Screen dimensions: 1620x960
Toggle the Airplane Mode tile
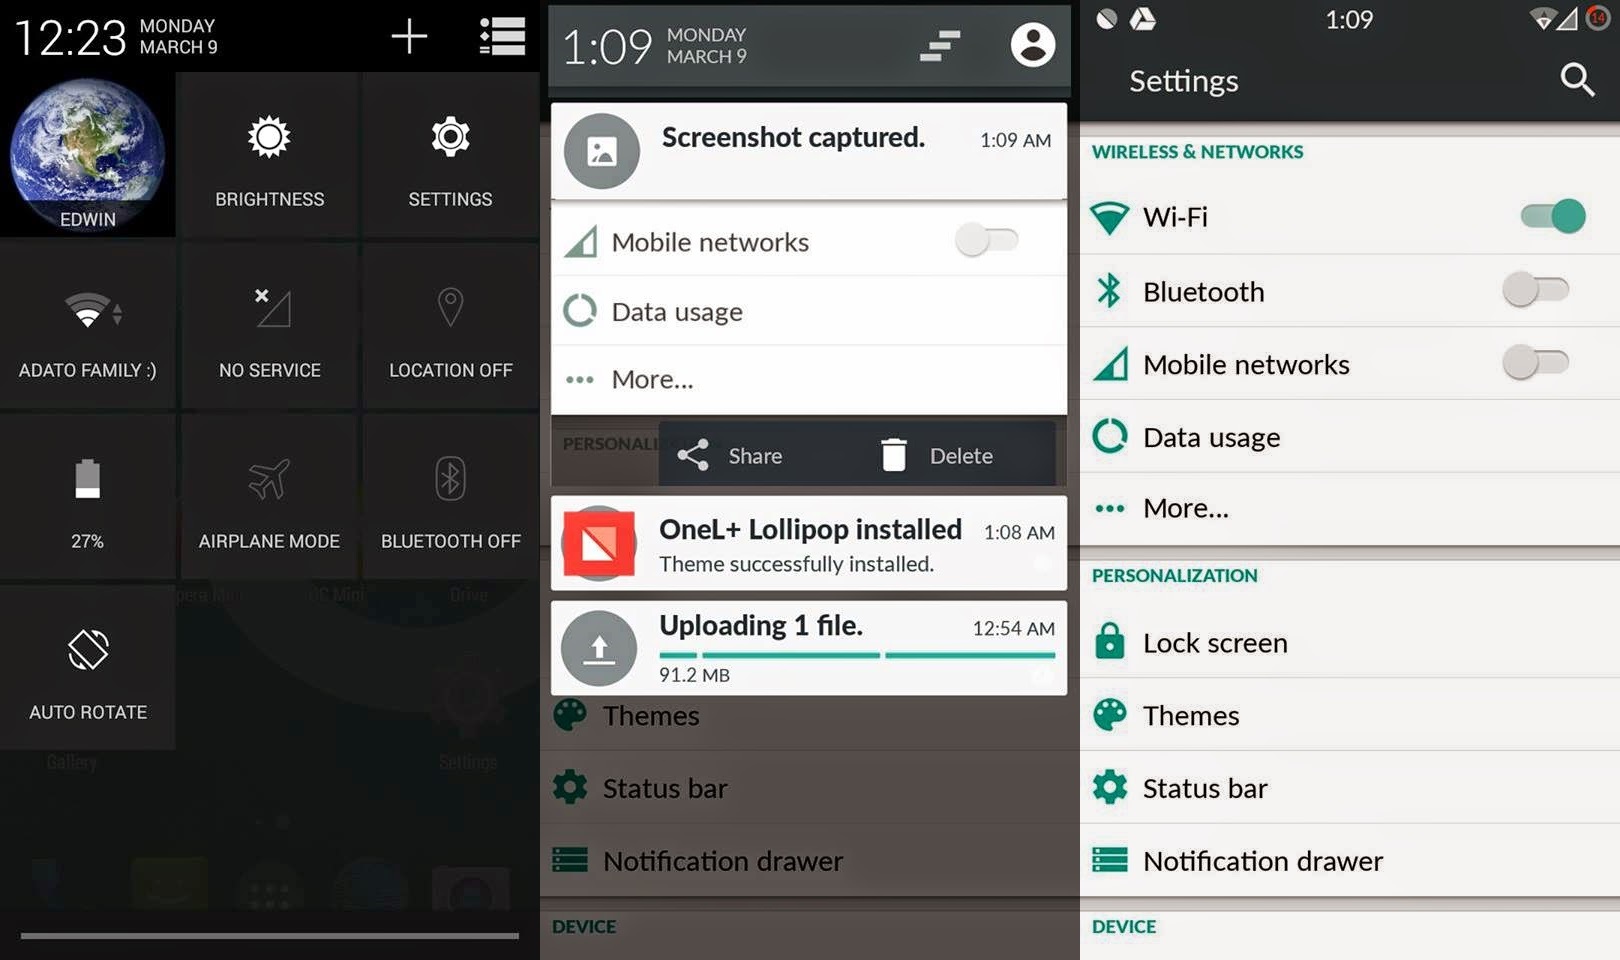pyautogui.click(x=269, y=497)
